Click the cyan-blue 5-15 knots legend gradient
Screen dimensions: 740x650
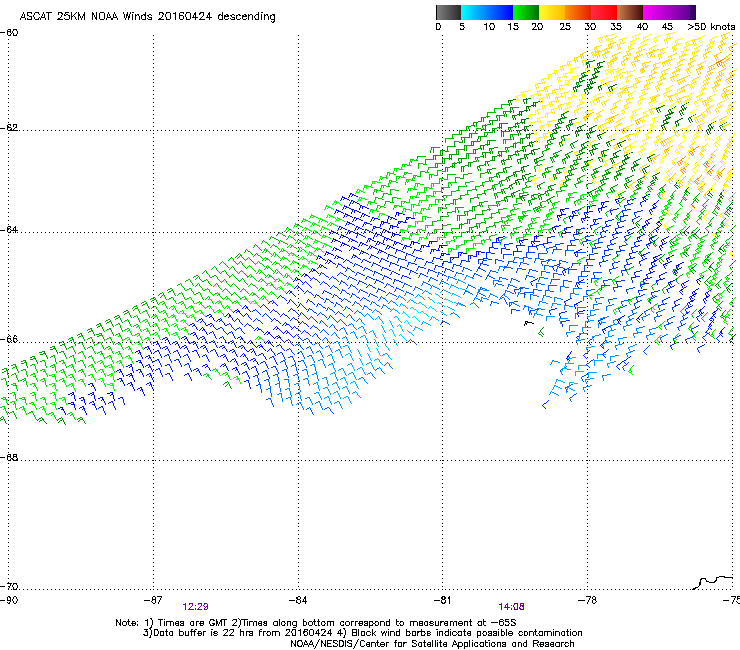(487, 12)
